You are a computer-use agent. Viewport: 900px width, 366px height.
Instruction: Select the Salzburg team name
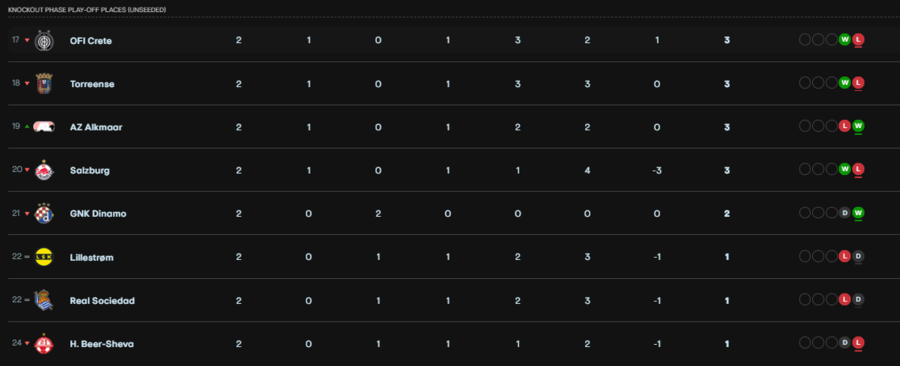(90, 170)
